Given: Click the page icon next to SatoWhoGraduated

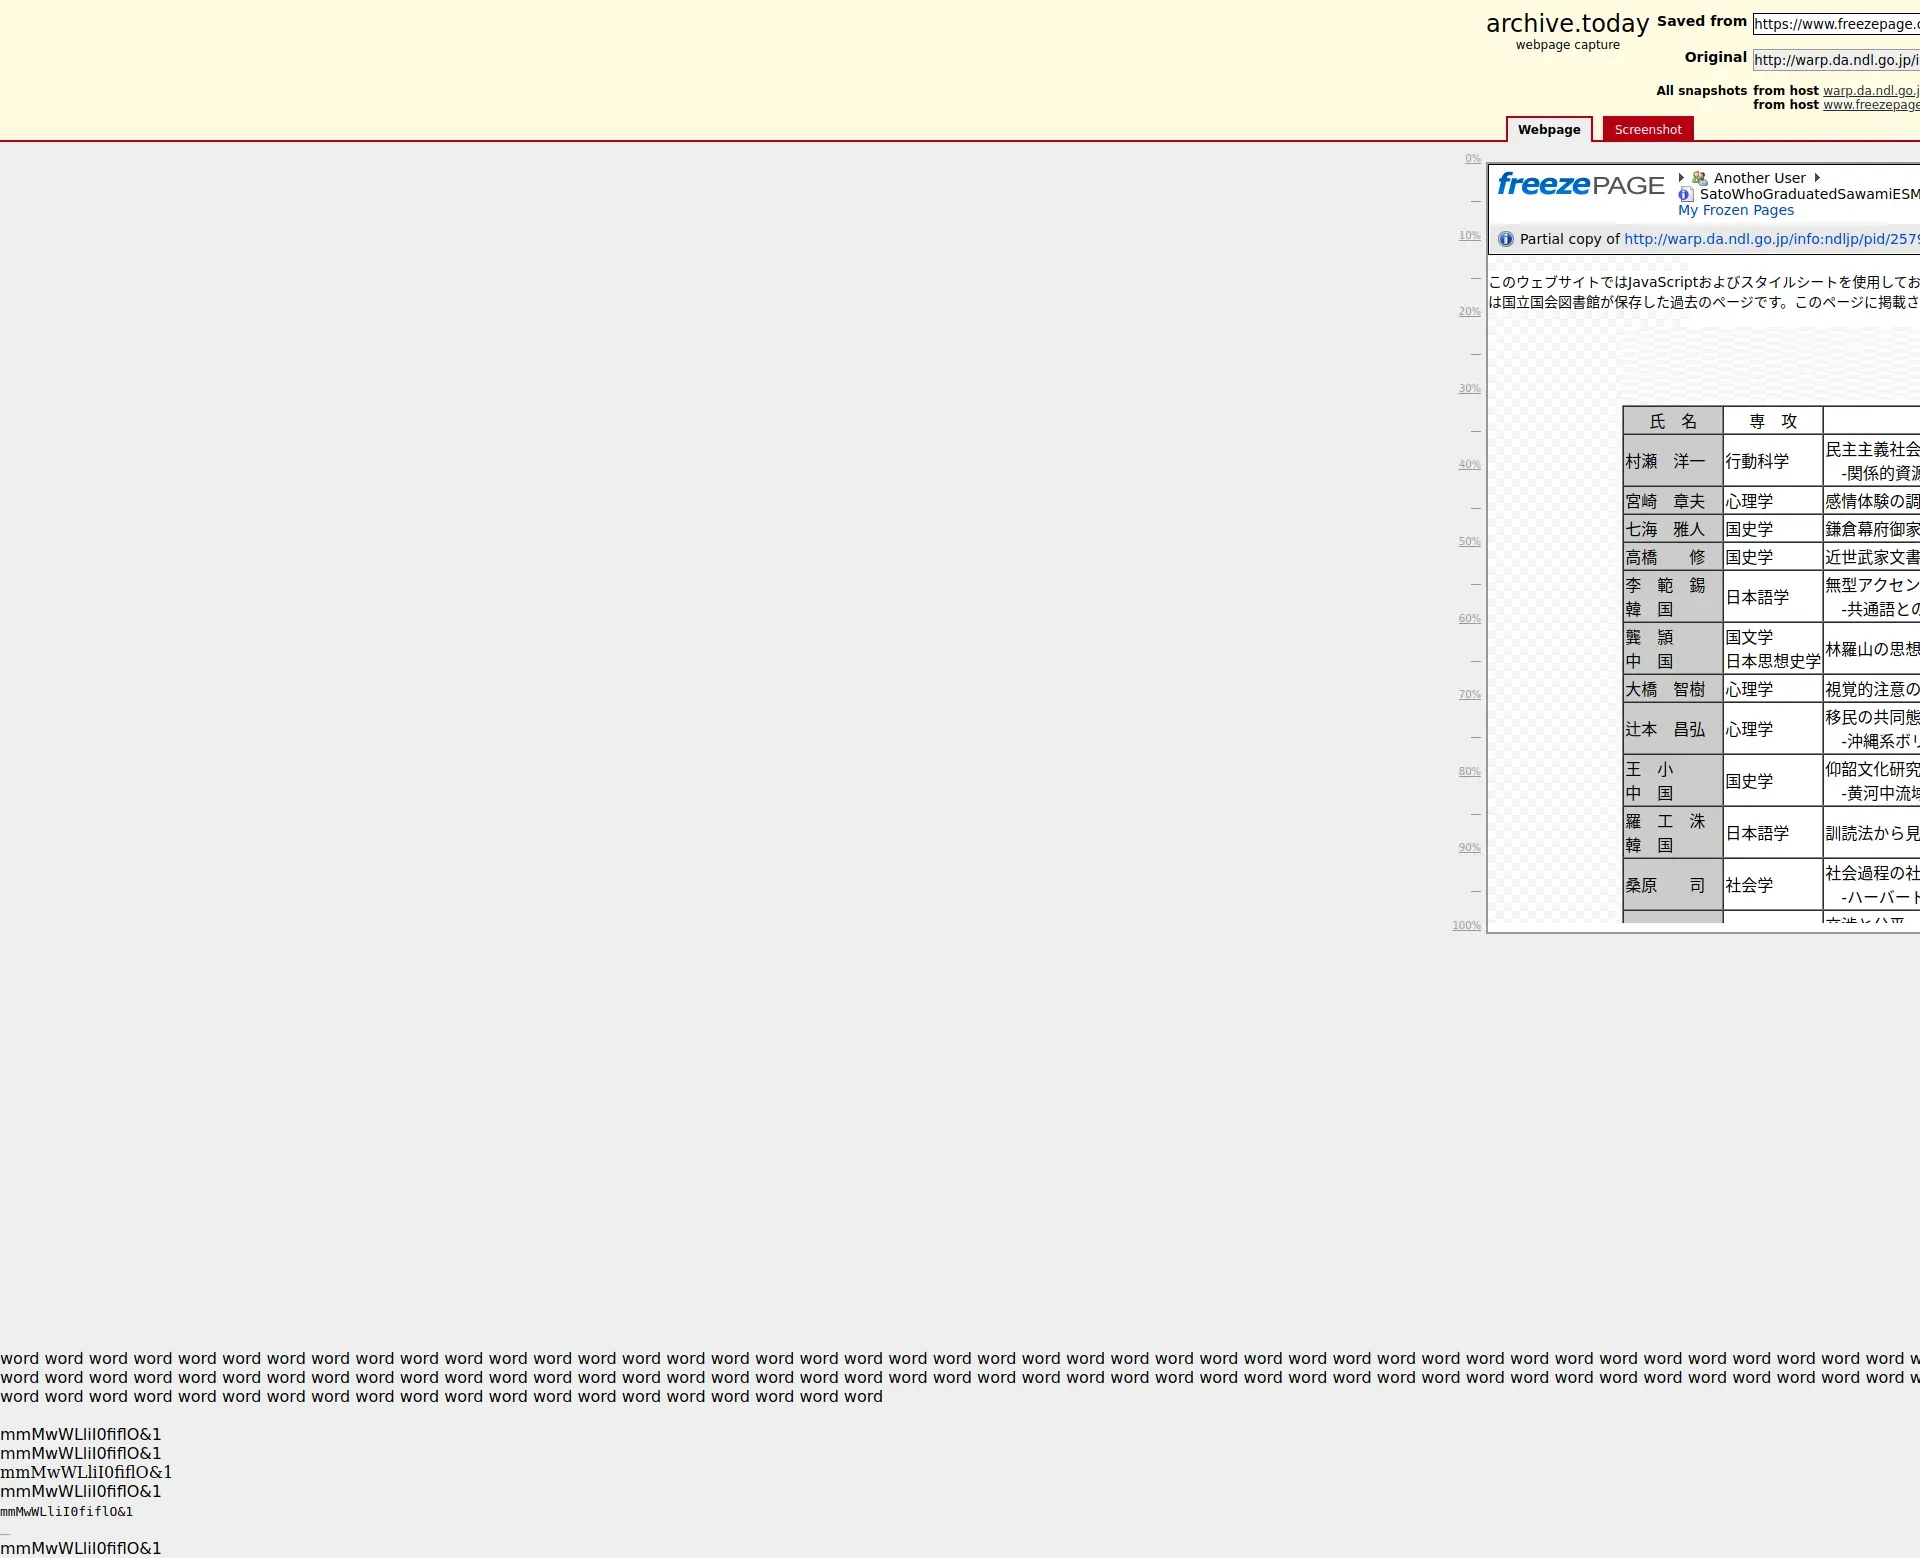Looking at the screenshot, I should pos(1686,194).
